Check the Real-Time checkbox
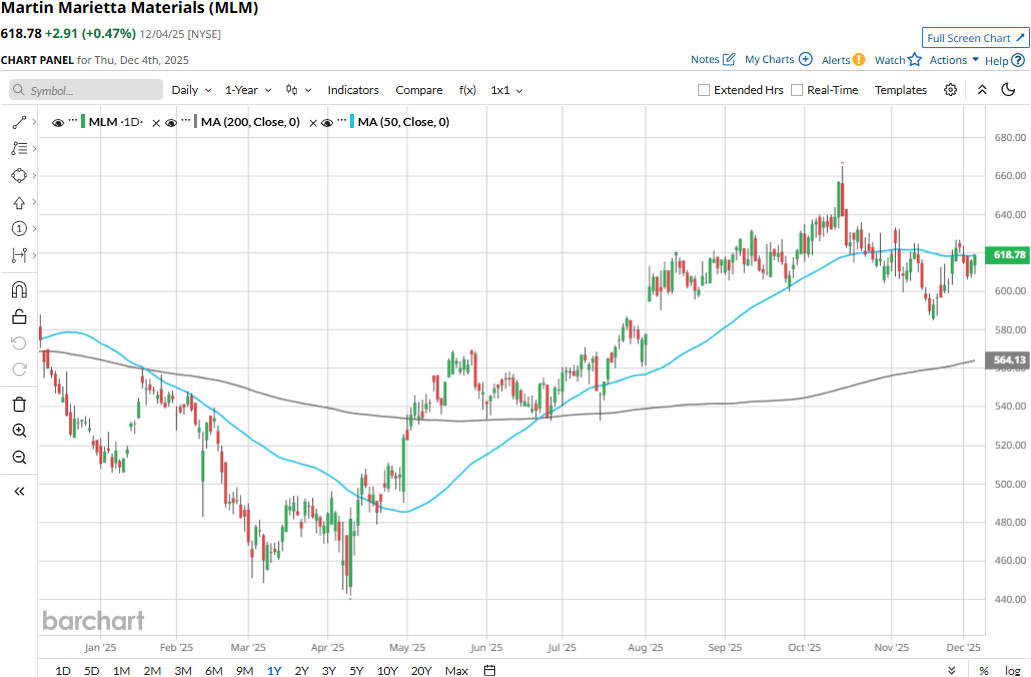 coord(797,90)
